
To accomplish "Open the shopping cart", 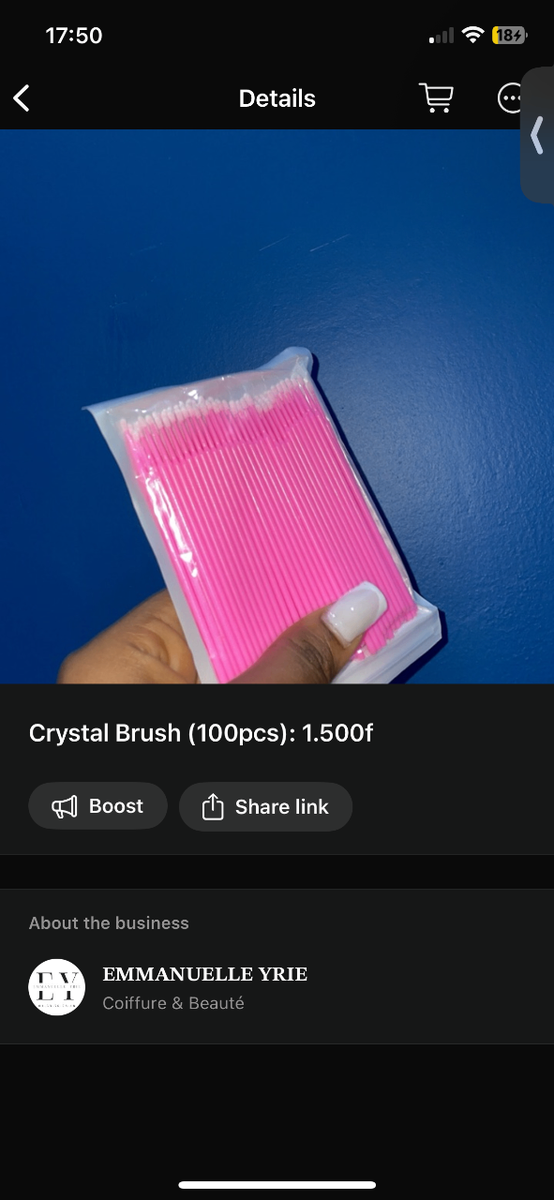I will tap(435, 98).
